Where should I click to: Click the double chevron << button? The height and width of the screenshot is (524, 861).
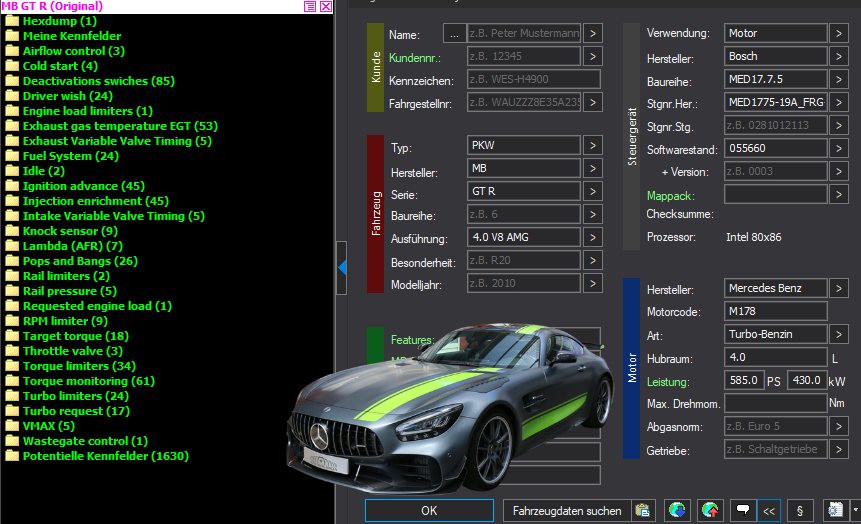(769, 510)
